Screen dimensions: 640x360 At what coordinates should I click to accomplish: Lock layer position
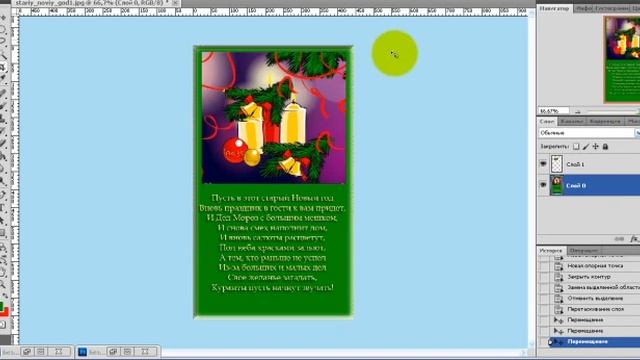596,147
